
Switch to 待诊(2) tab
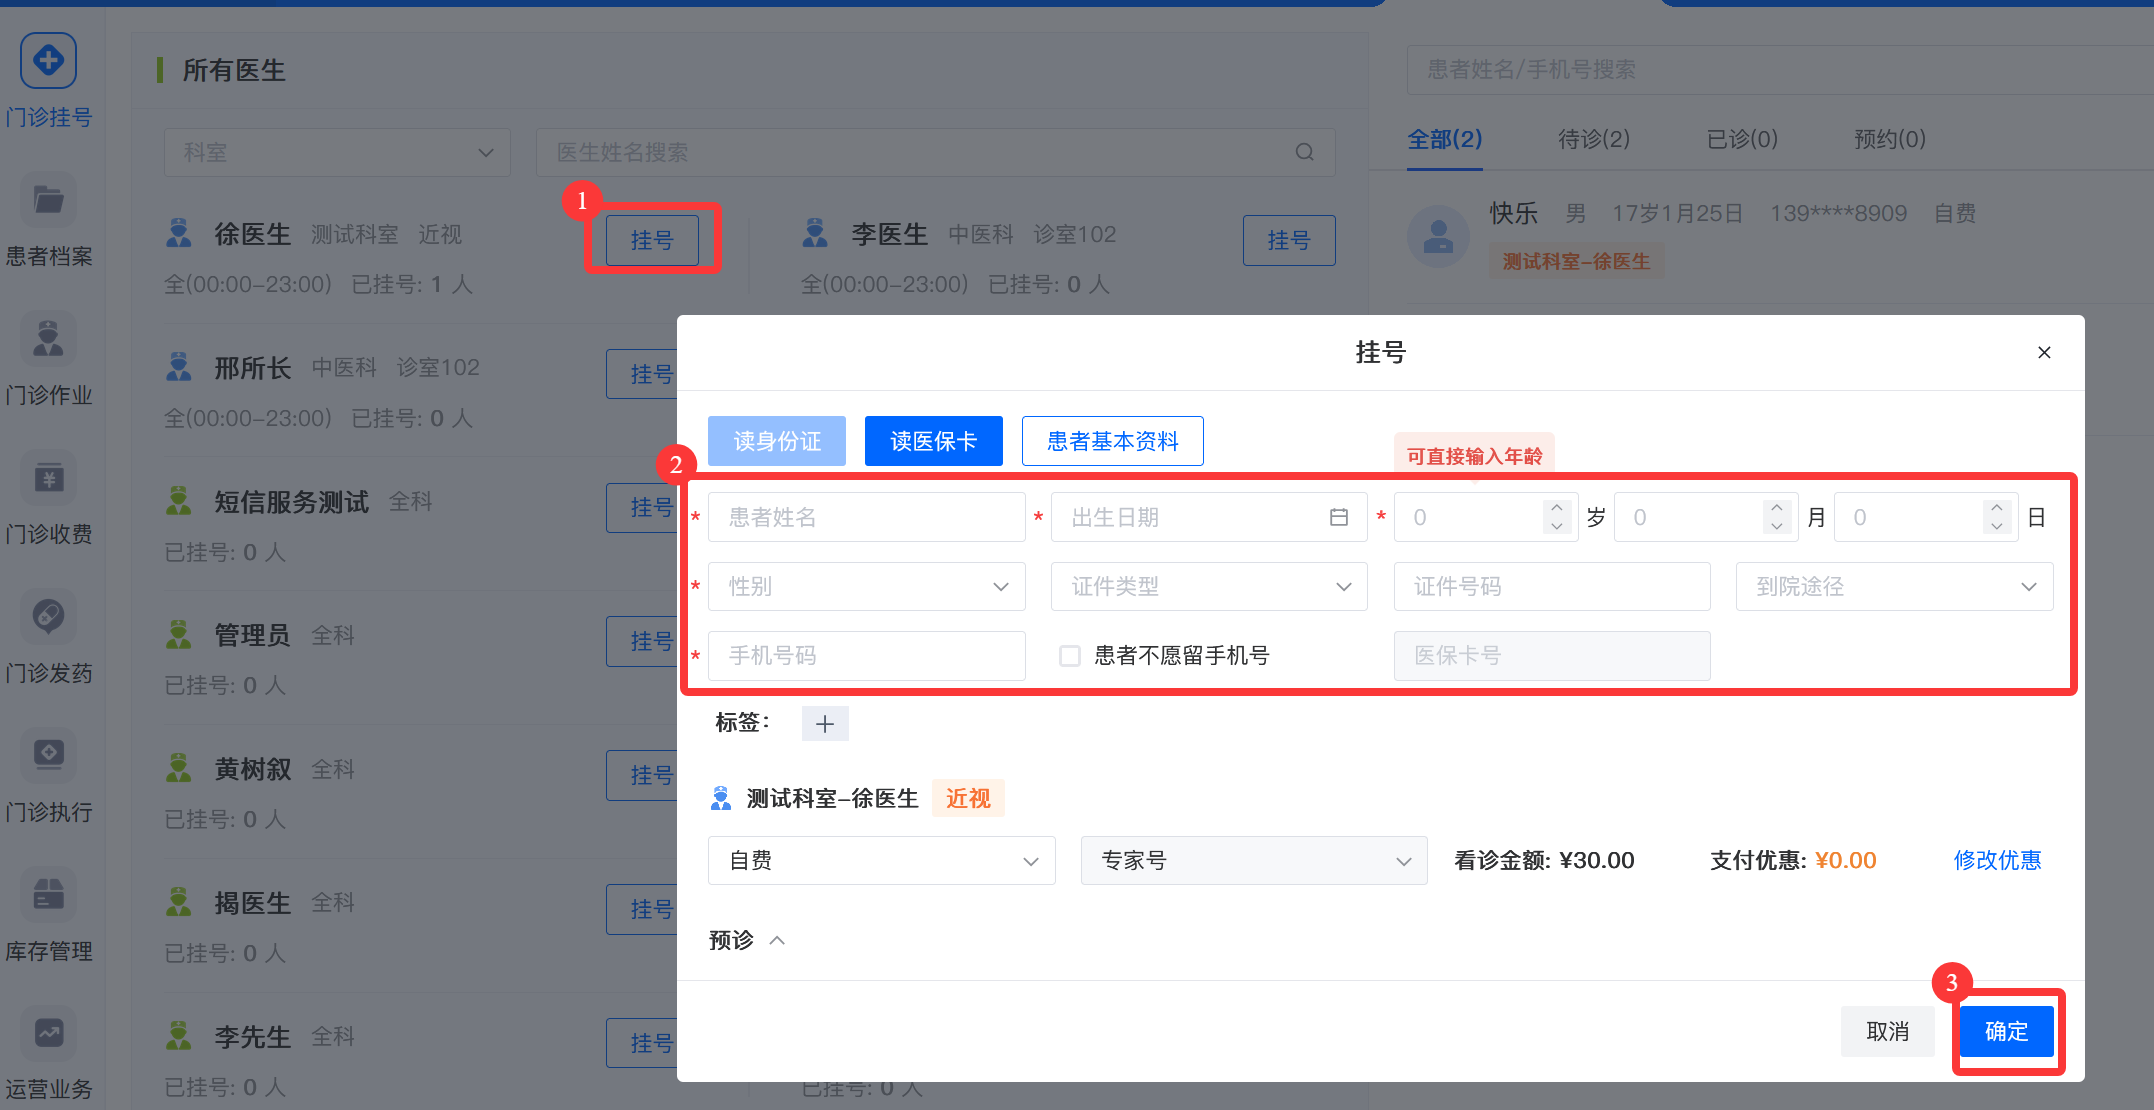click(x=1593, y=139)
